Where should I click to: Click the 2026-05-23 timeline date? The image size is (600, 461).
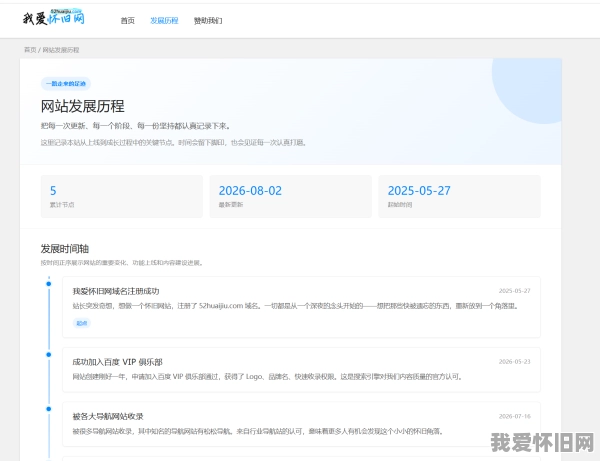click(x=514, y=362)
